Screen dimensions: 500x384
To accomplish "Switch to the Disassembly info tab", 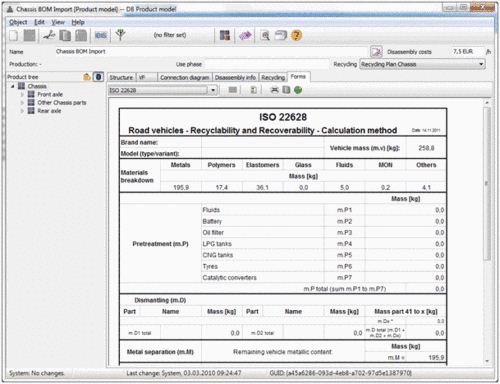I will tap(235, 78).
